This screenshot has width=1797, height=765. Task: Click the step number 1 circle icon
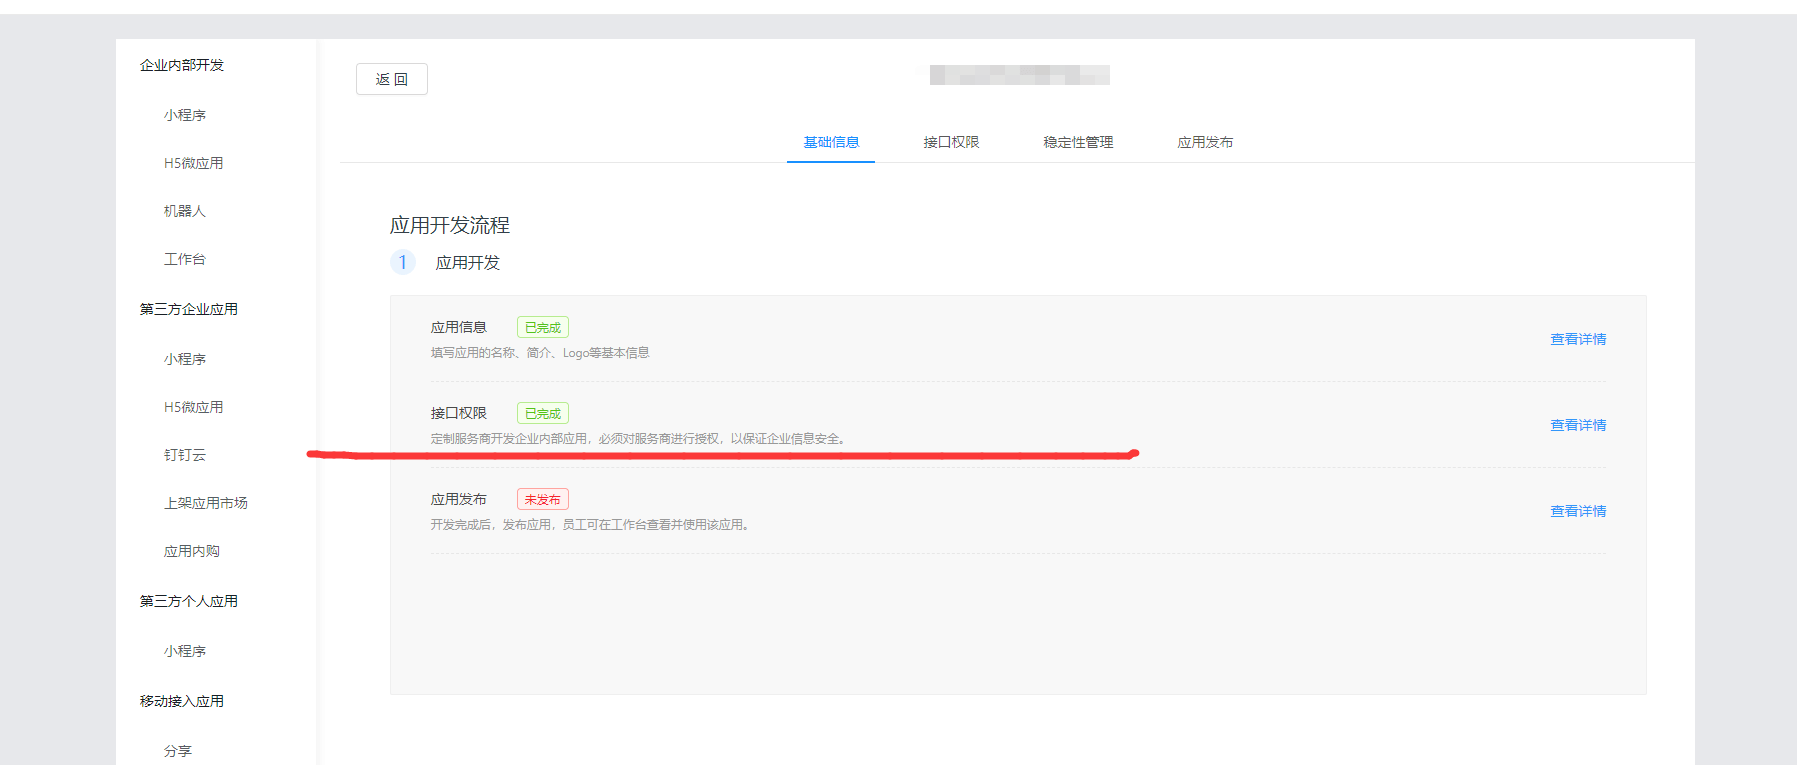coord(403,262)
